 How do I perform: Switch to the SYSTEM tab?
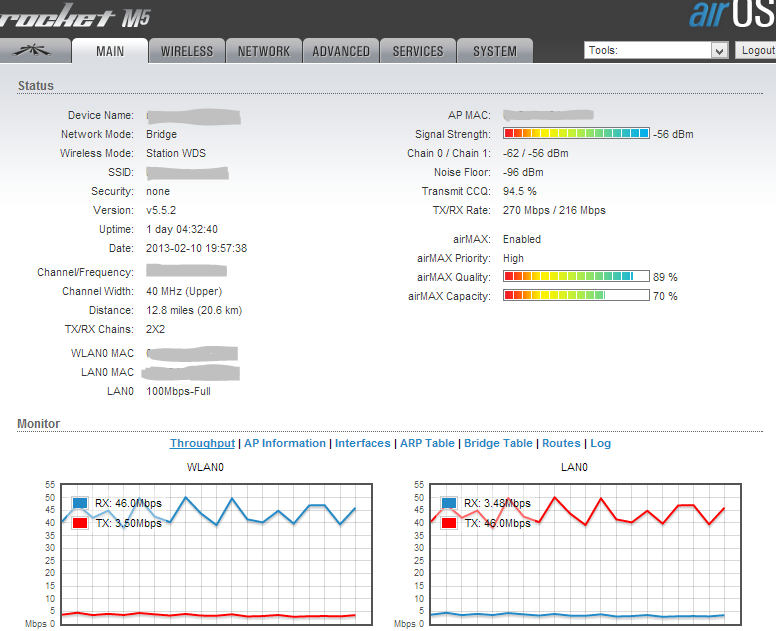click(495, 51)
